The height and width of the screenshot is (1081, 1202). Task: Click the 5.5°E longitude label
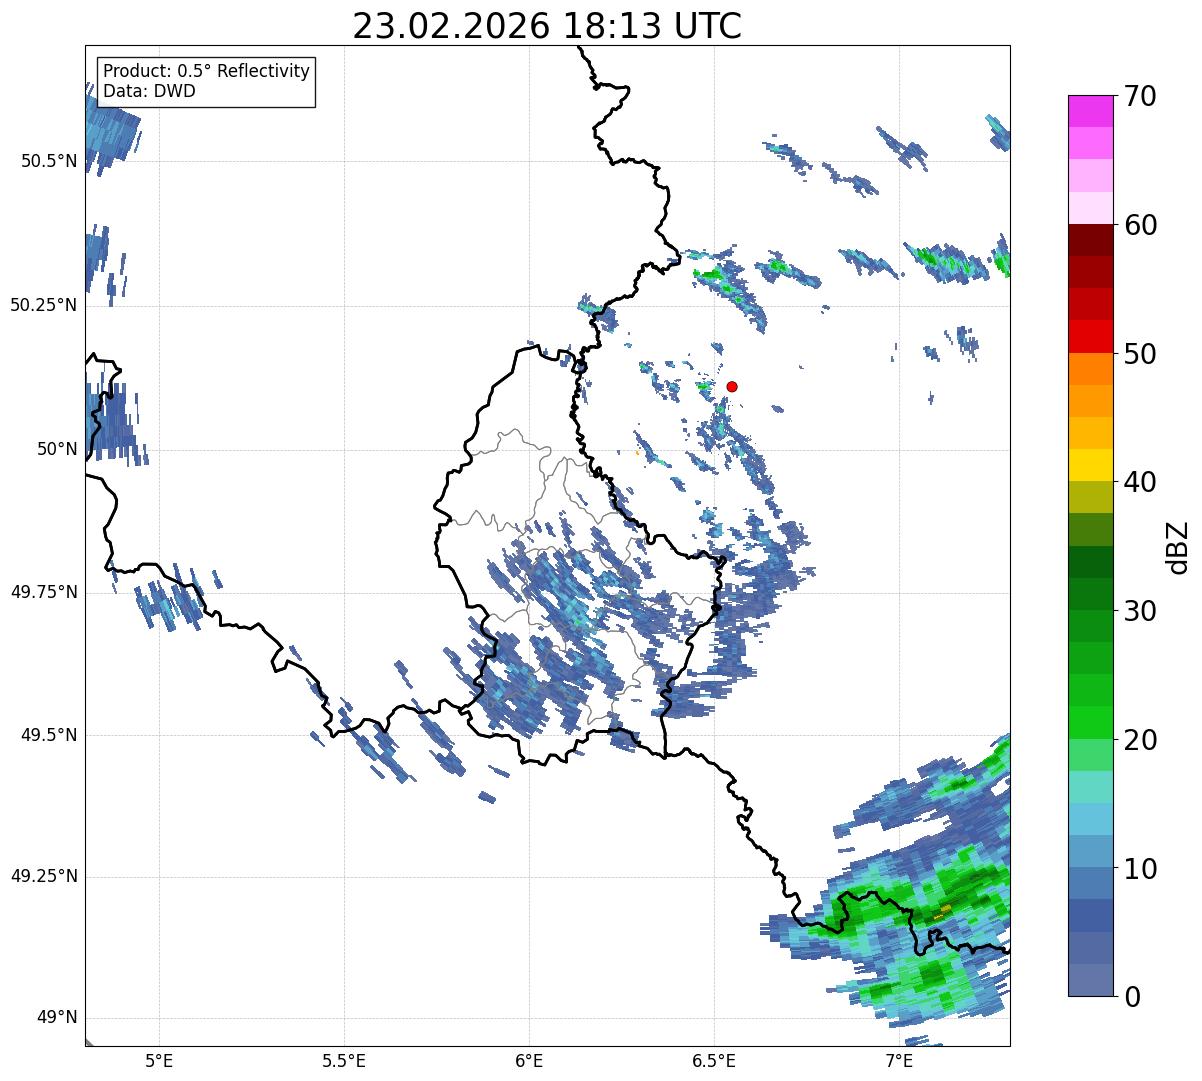[x=344, y=1060]
